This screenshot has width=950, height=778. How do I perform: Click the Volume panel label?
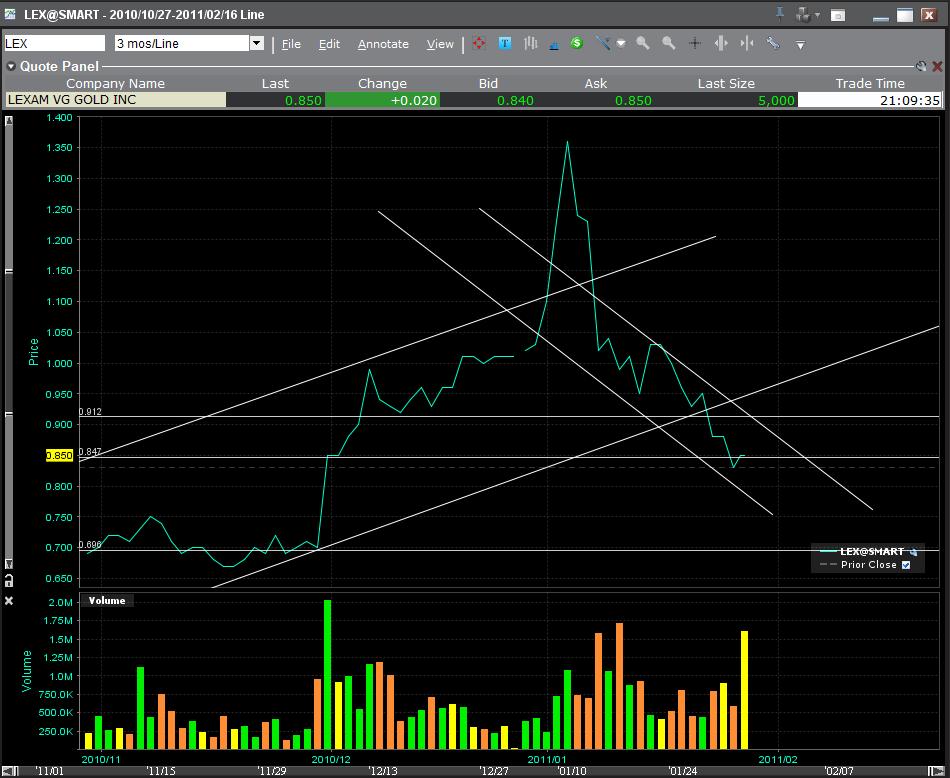point(107,600)
